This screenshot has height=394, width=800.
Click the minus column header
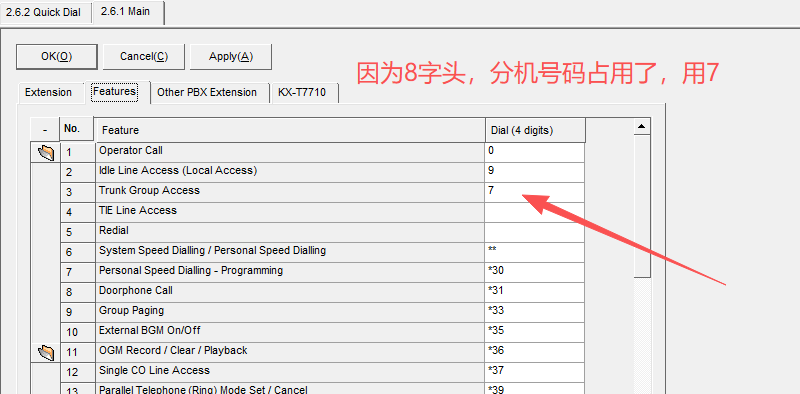[45, 130]
